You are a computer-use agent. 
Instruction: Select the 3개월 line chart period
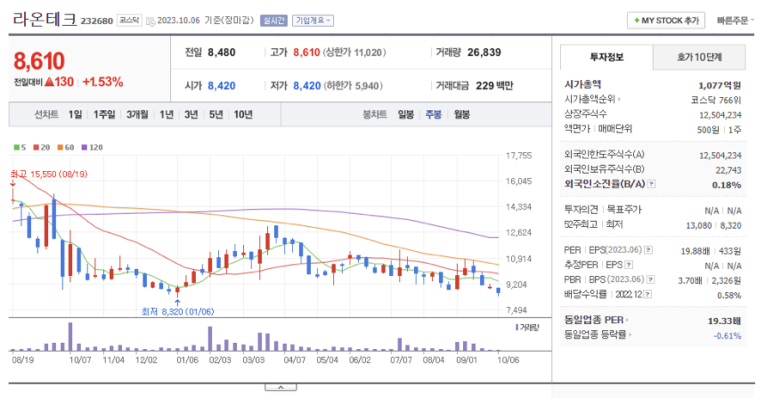point(137,114)
